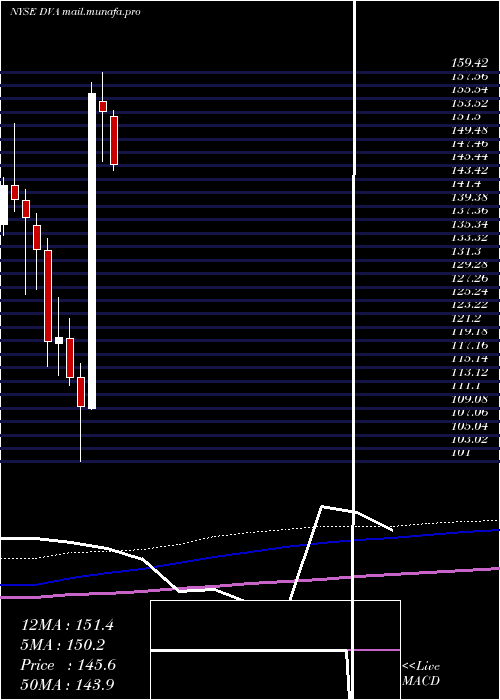Screen dimensions: 500x700
Task: Click the 141.4 price axis label
Action: pos(466,184)
